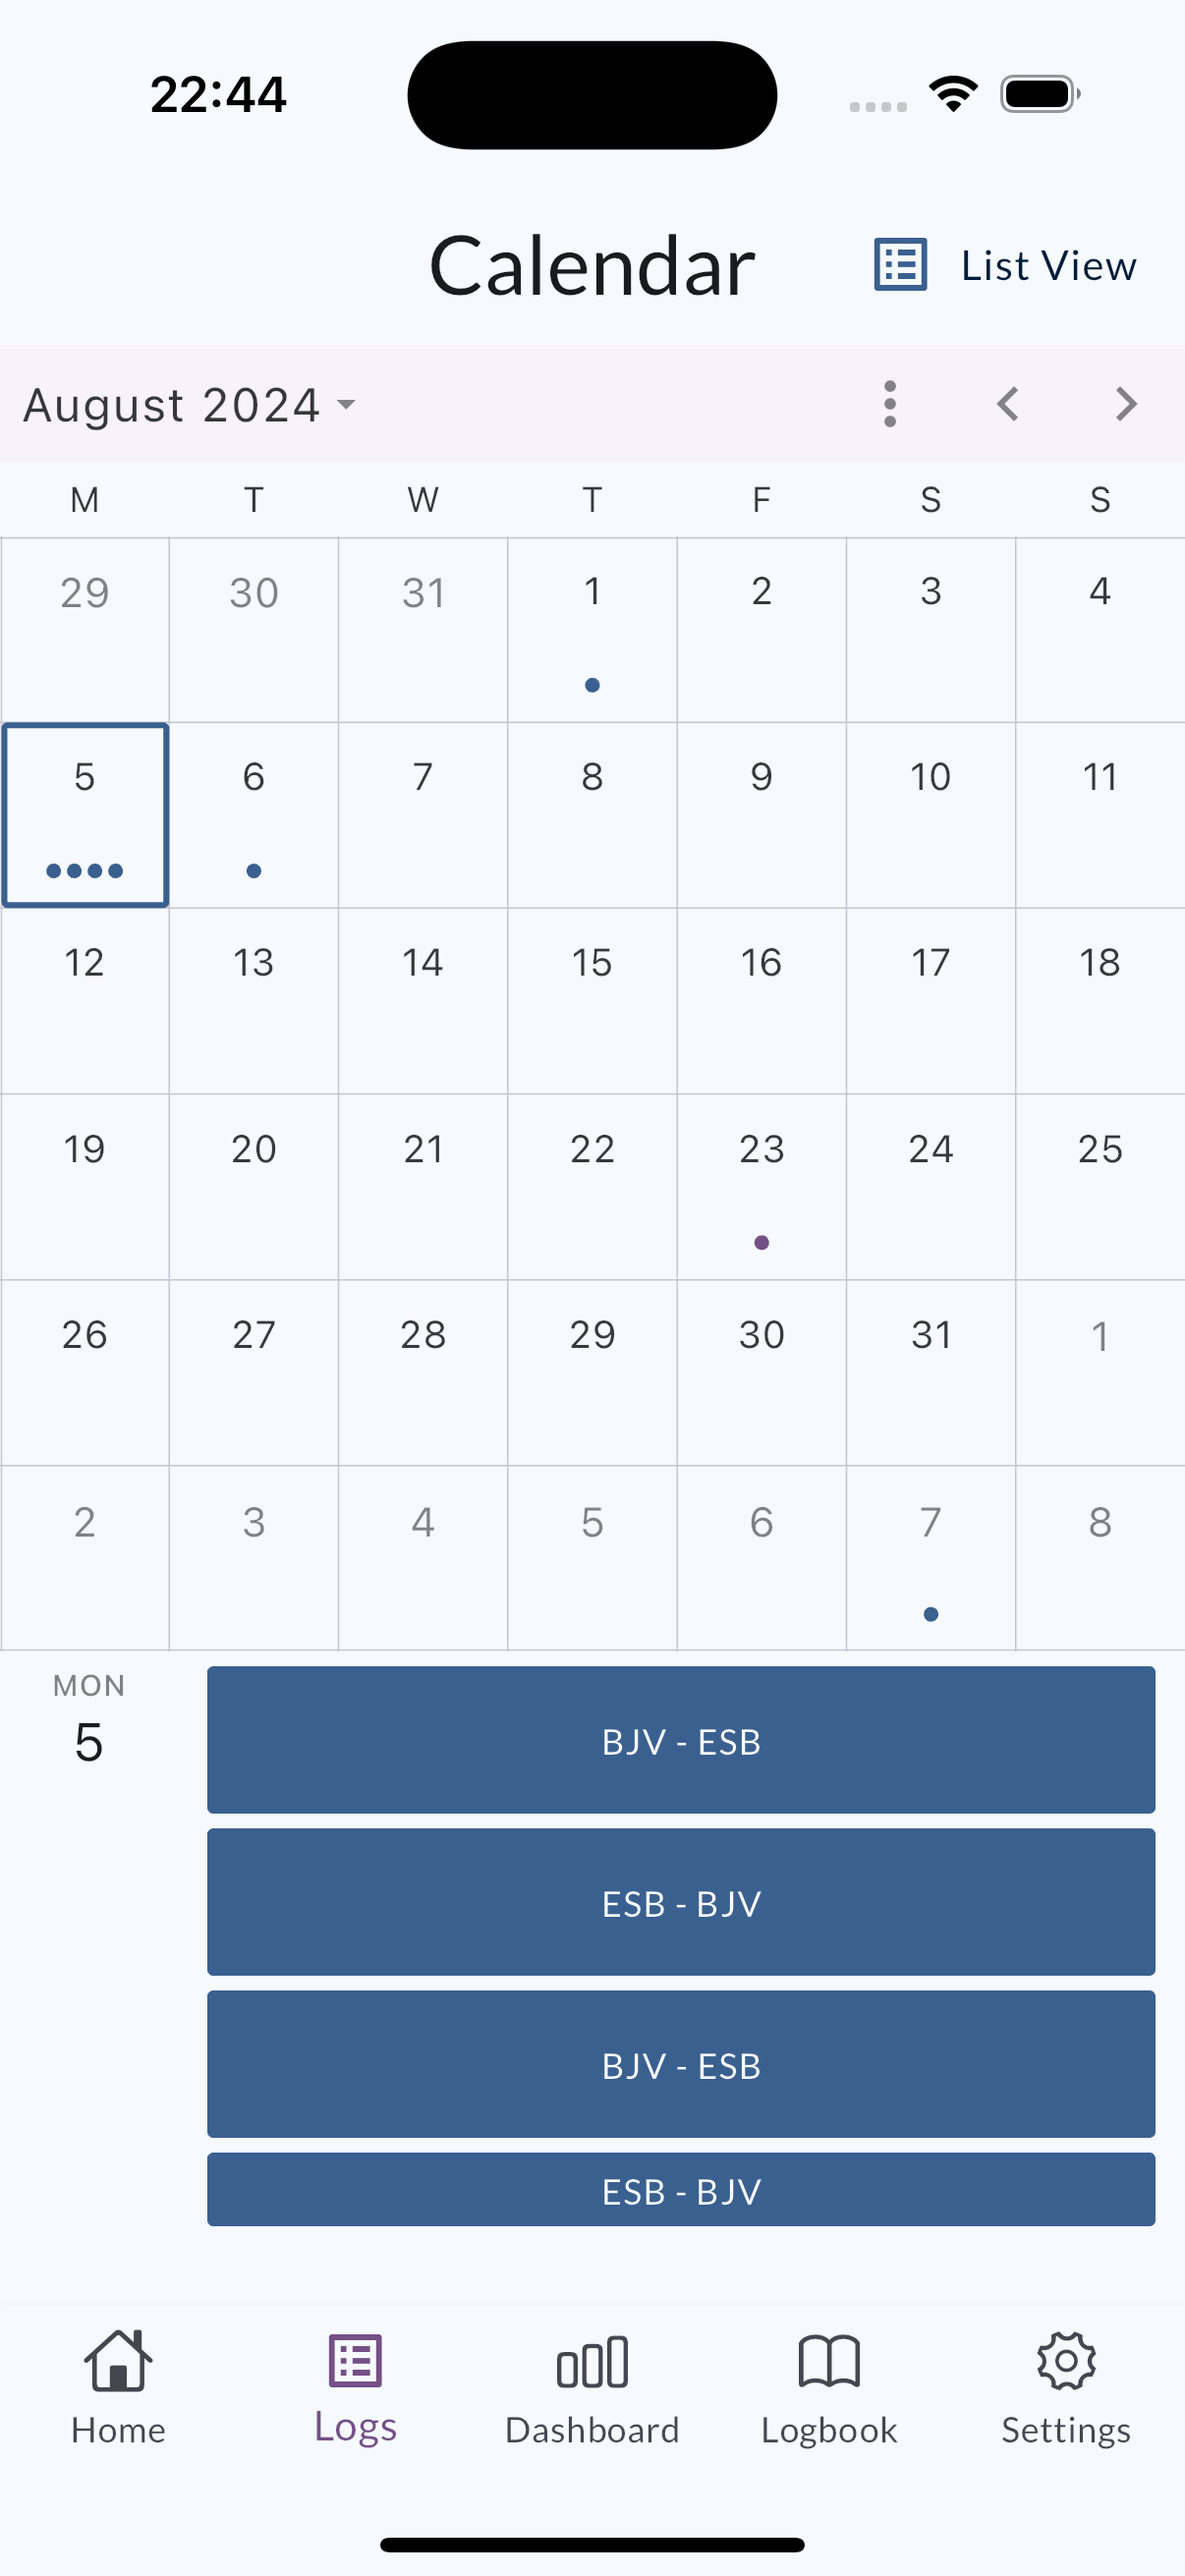Select August 23 with the purple dot
This screenshot has height=2576, width=1185.
tap(762, 1187)
